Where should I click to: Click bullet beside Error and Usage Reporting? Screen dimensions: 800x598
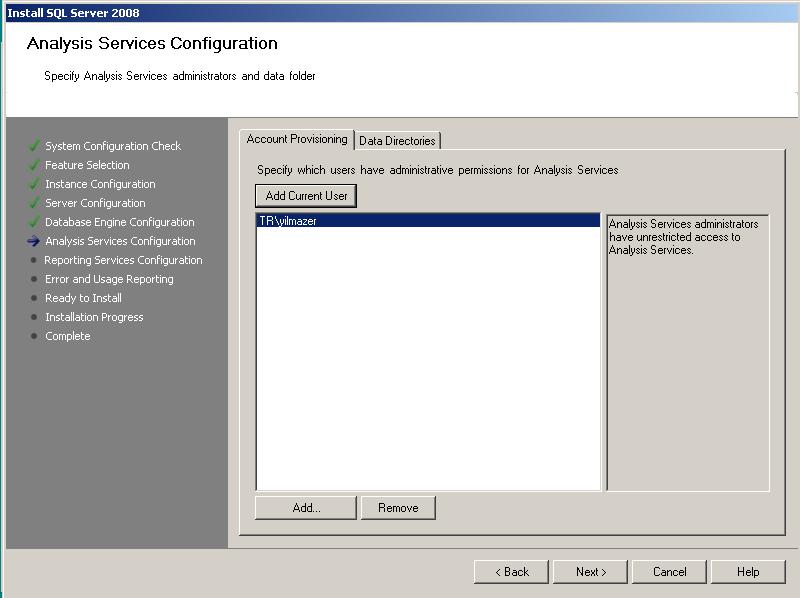click(x=34, y=279)
